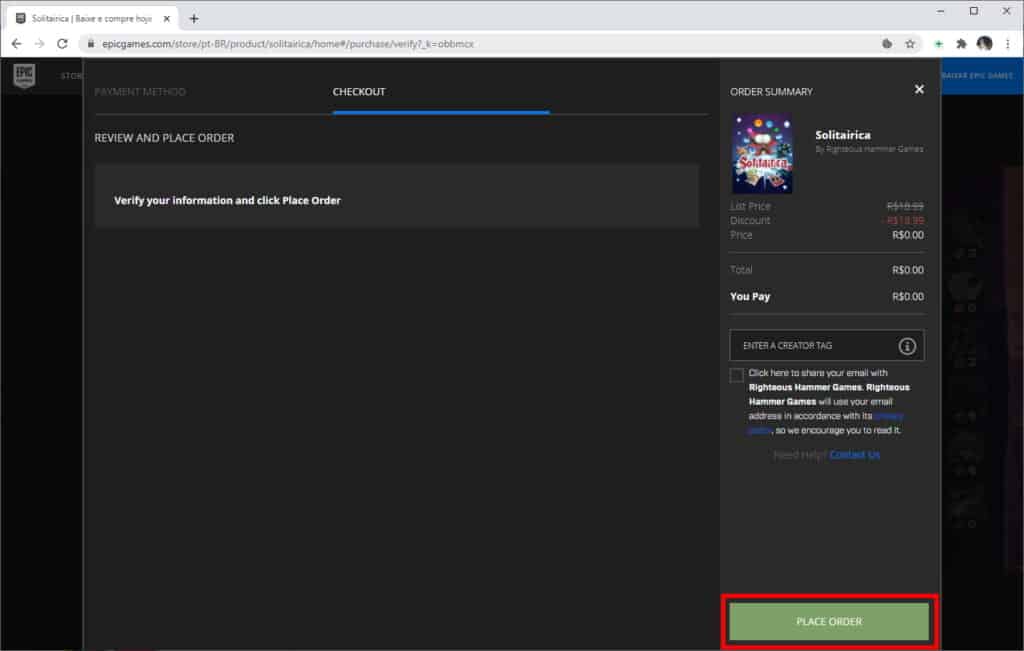1024x651 pixels.
Task: Click the Solitairica game title
Action: click(x=842, y=135)
